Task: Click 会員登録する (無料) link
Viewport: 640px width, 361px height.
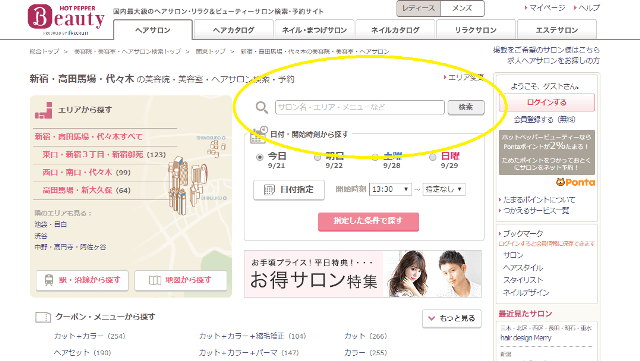Action: 544,120
